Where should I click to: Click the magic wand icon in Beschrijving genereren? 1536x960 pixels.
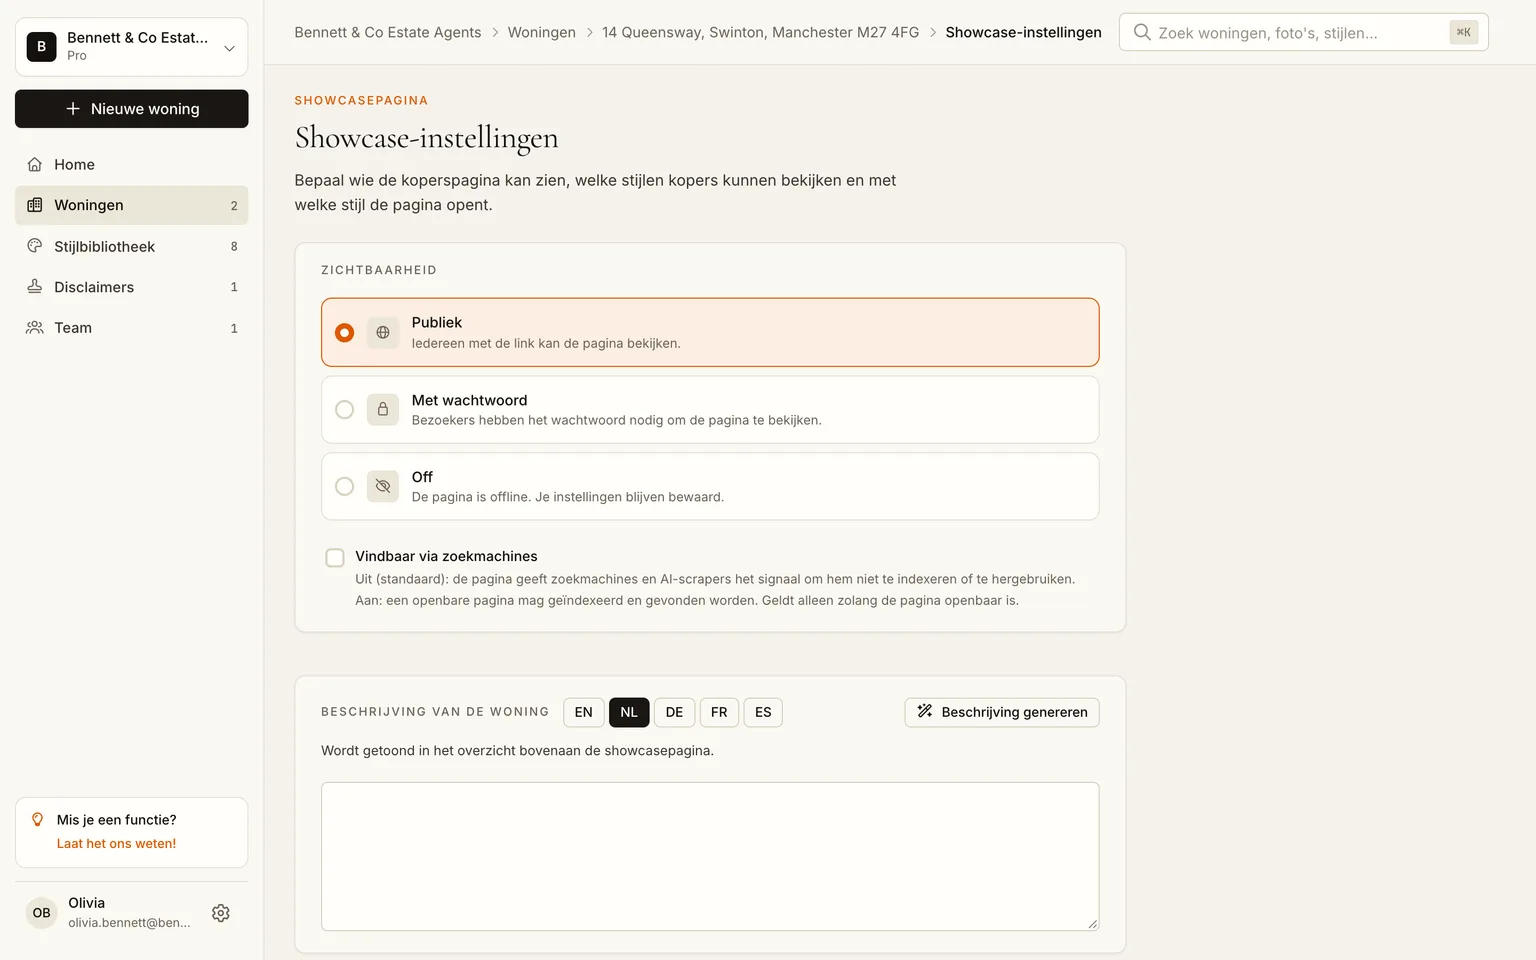point(925,711)
